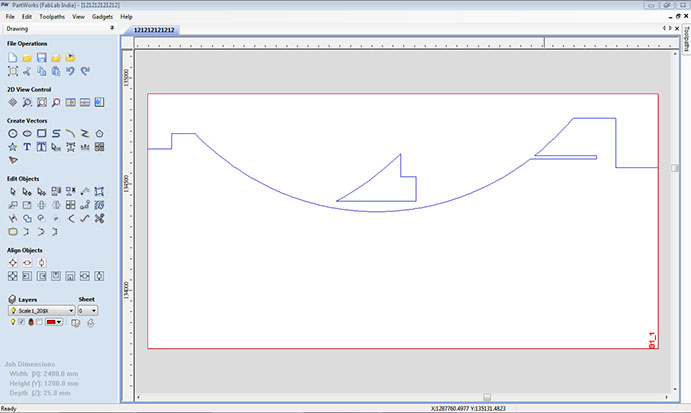This screenshot has height=413, width=691.
Task: Click the vertical scrollbar thumb
Action: pyautogui.click(x=675, y=168)
